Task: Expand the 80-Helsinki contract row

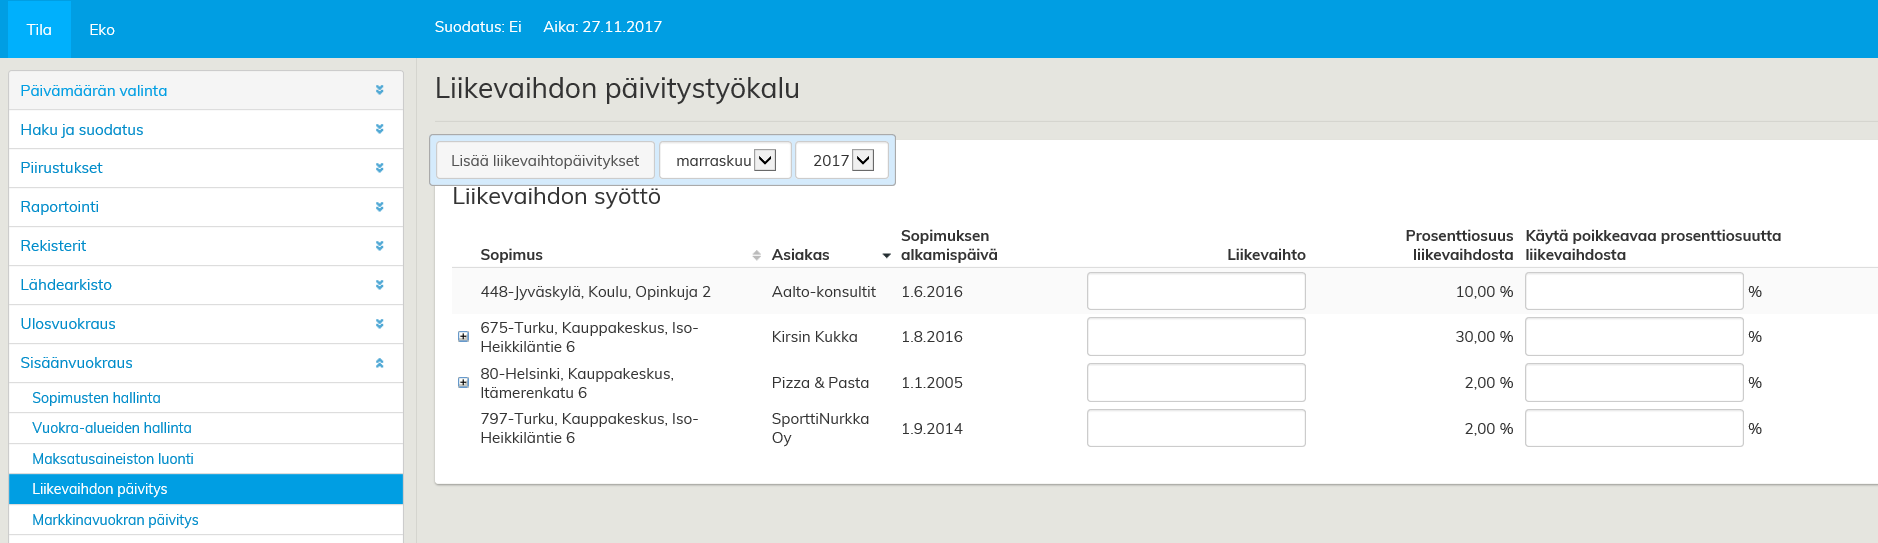Action: (463, 383)
